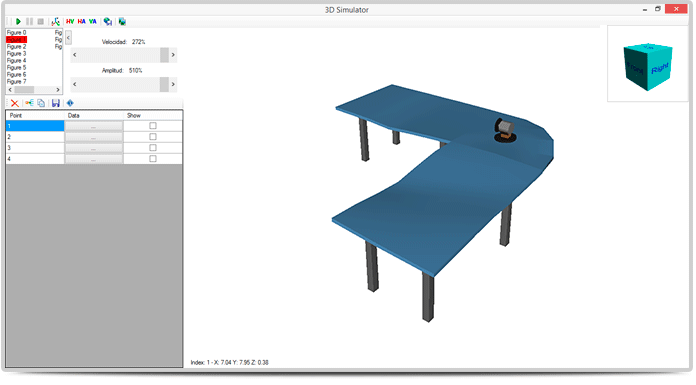
Task: Click the Data column header
Action: point(94,115)
